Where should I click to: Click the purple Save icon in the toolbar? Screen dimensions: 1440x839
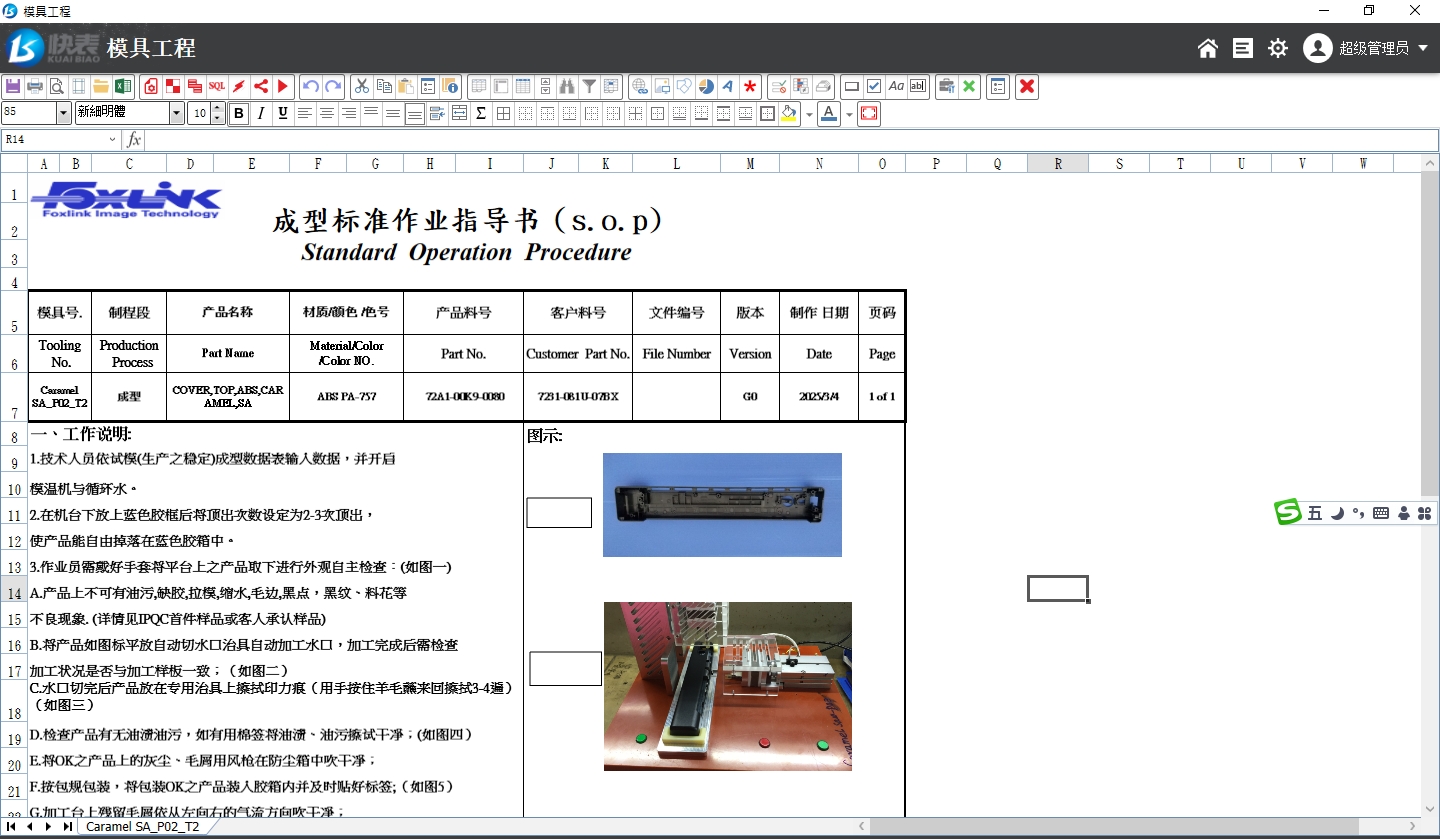[x=13, y=86]
